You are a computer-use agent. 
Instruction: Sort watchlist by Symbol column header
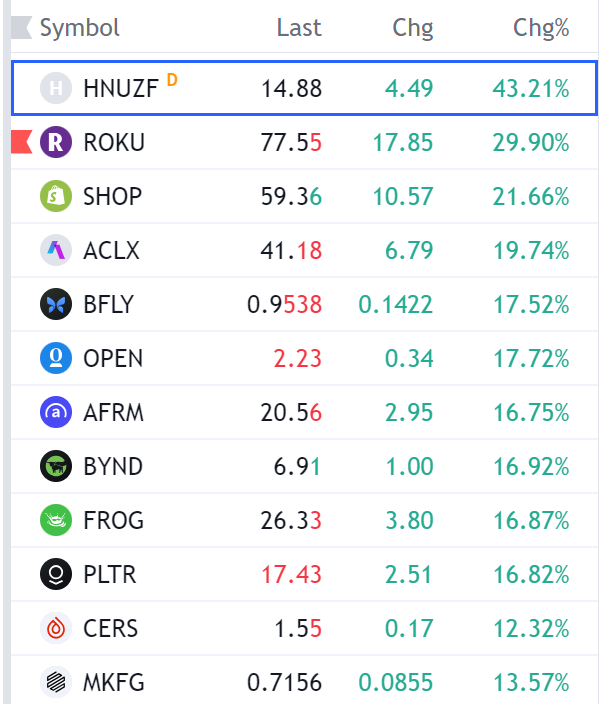coord(80,28)
